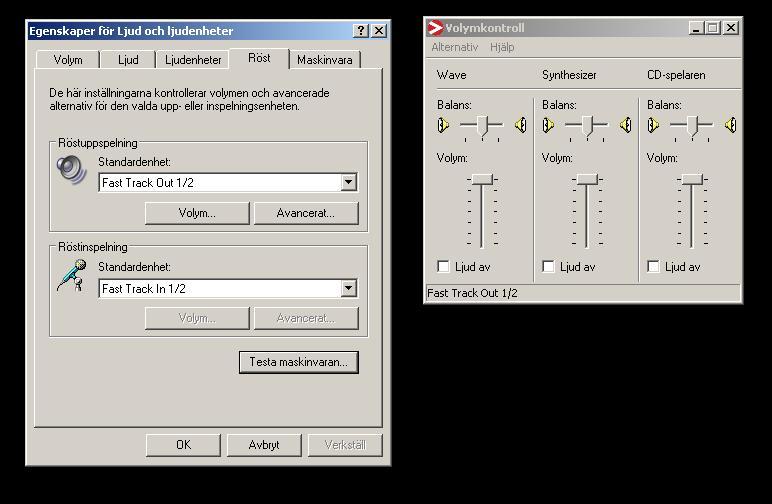
Task: Switch to the Ljudenheter tab
Action: point(193,60)
